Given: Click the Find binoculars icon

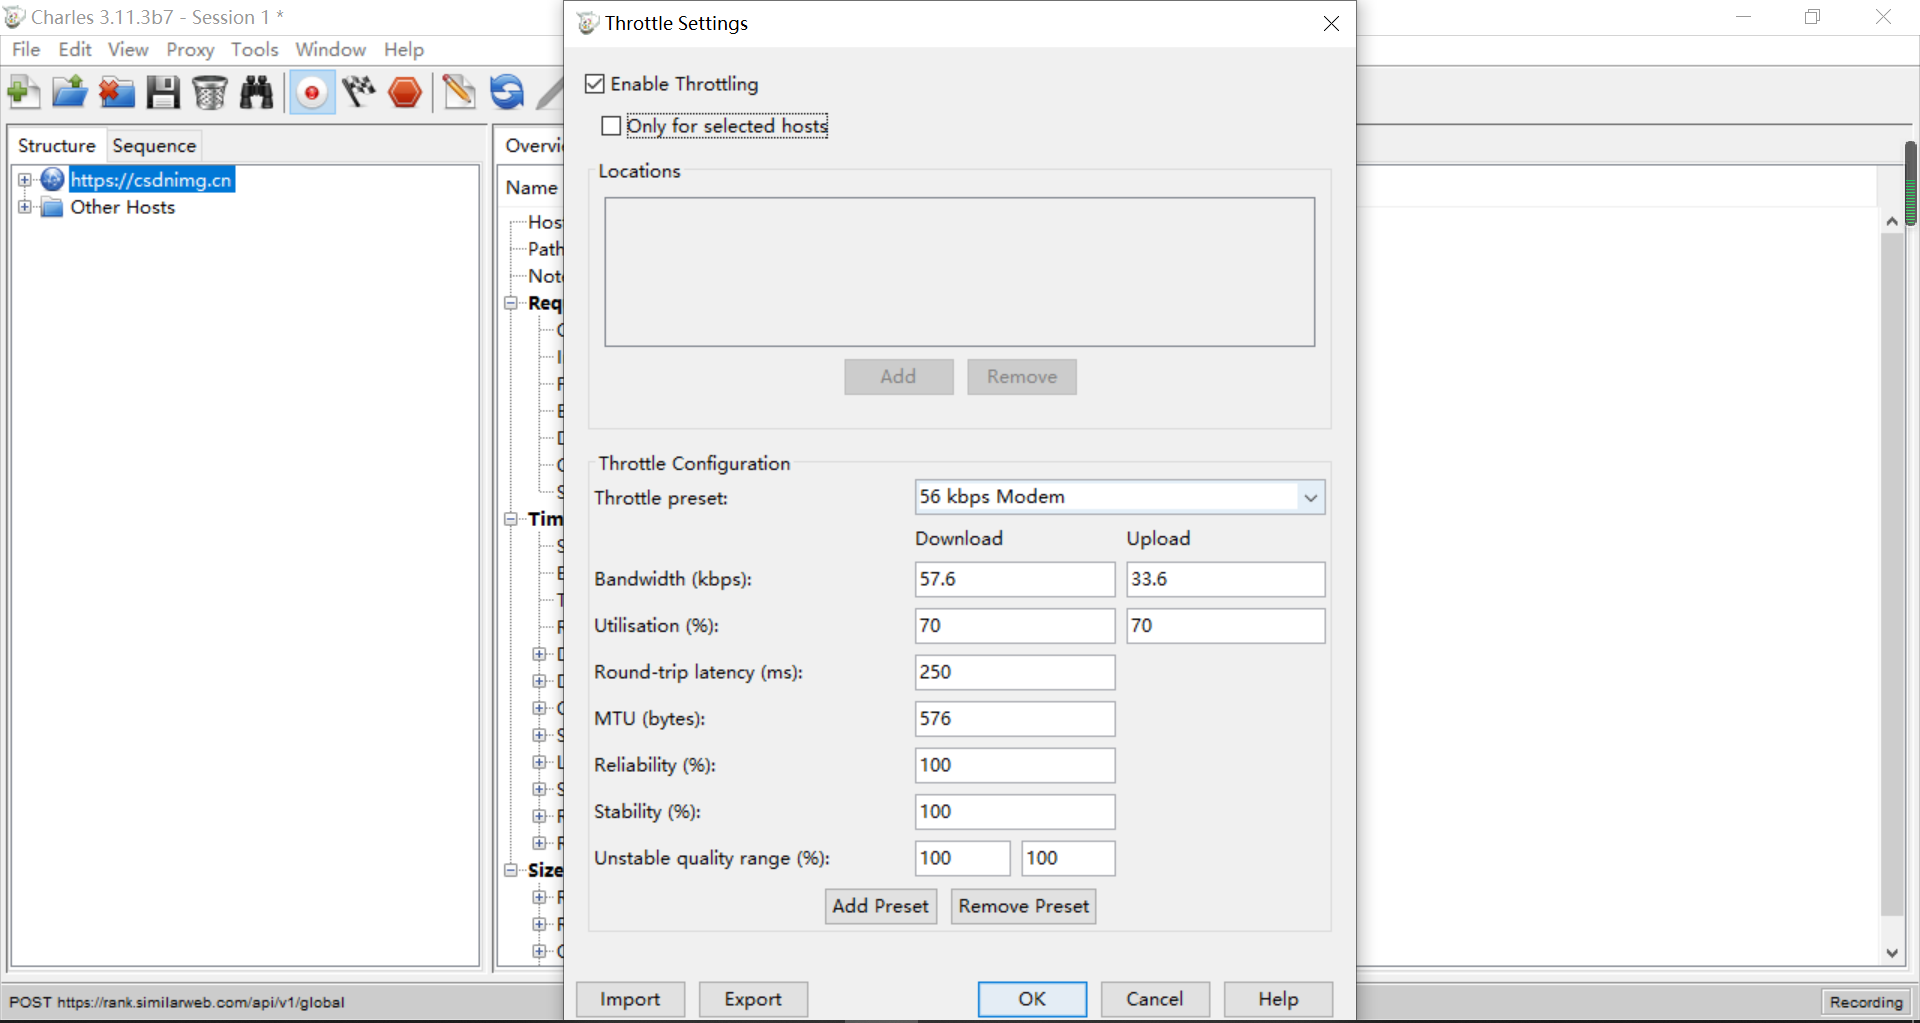Looking at the screenshot, I should point(257,93).
